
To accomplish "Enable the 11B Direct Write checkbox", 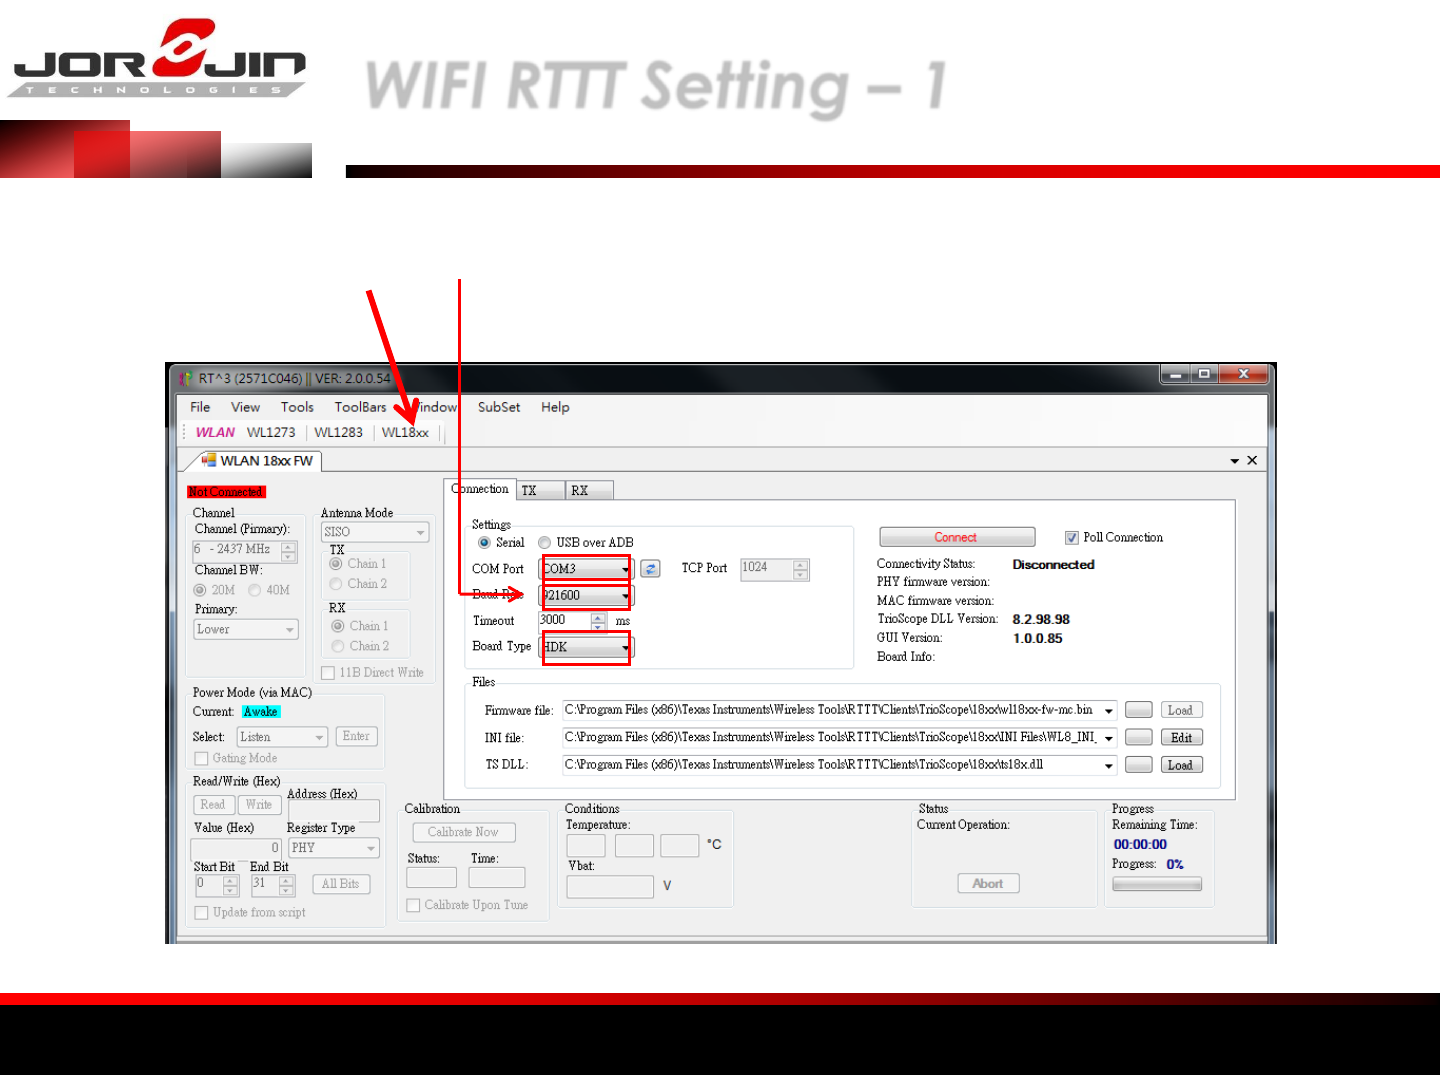I will (328, 673).
